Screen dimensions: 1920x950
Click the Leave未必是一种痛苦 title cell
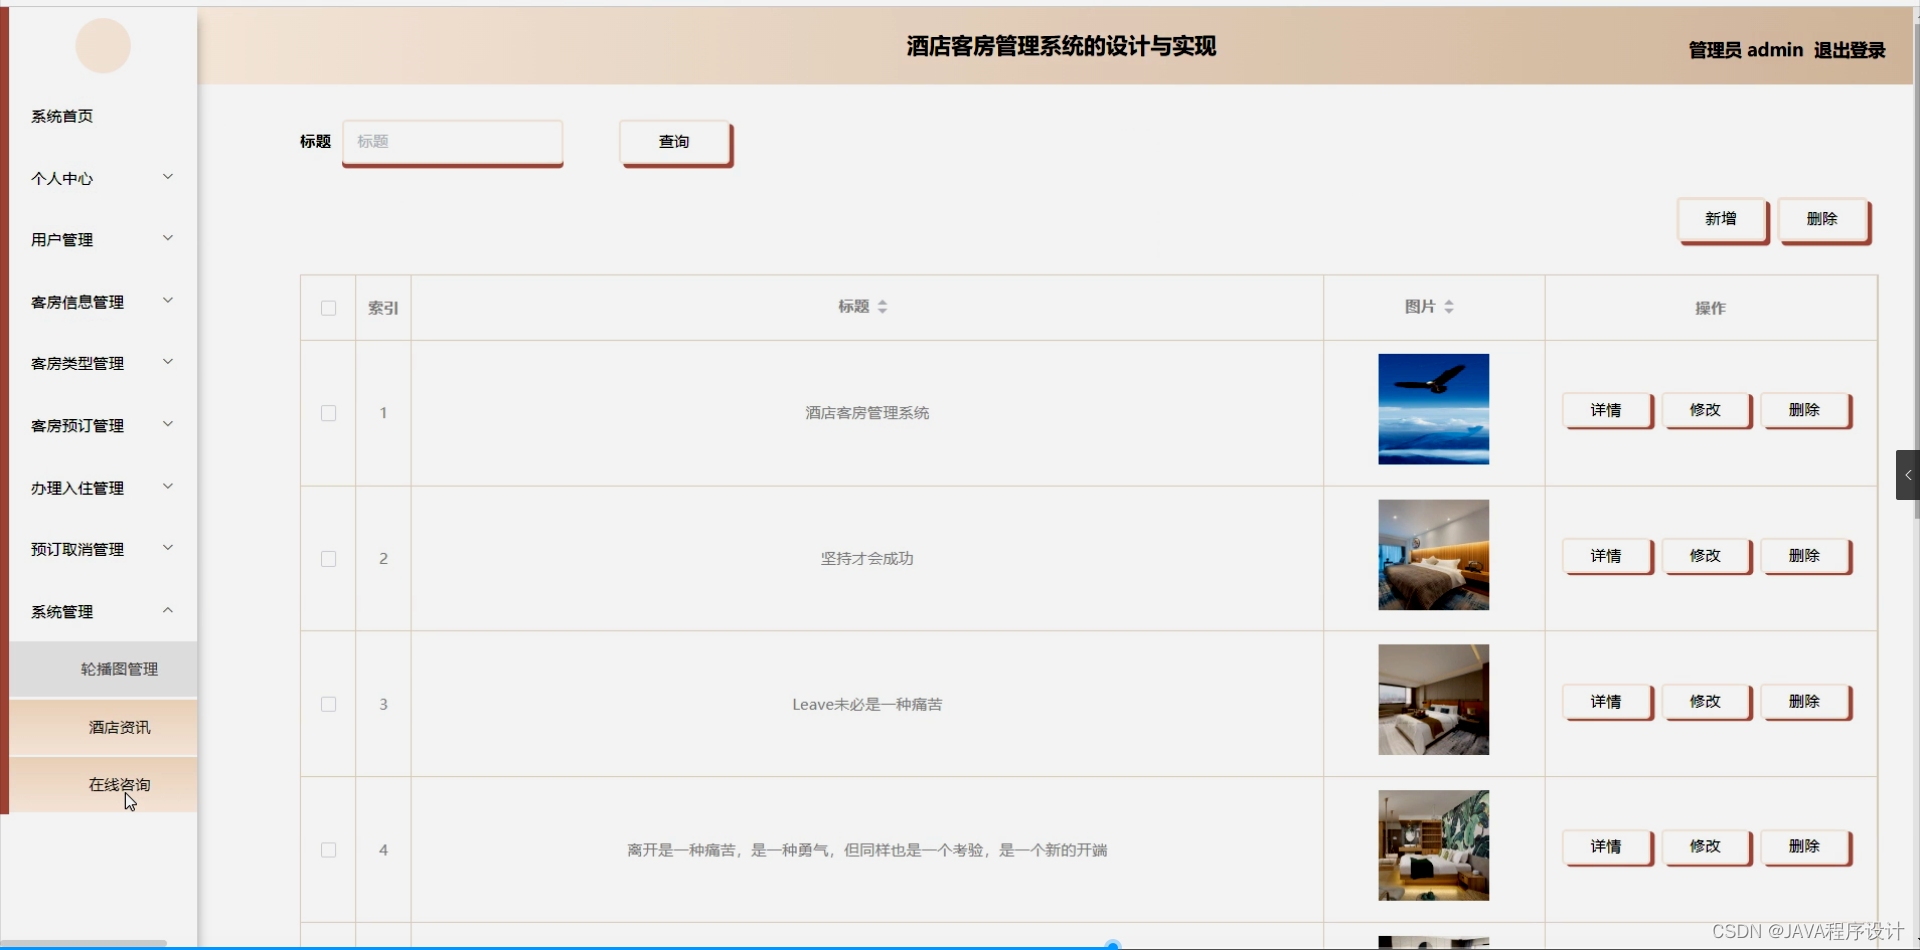tap(867, 705)
